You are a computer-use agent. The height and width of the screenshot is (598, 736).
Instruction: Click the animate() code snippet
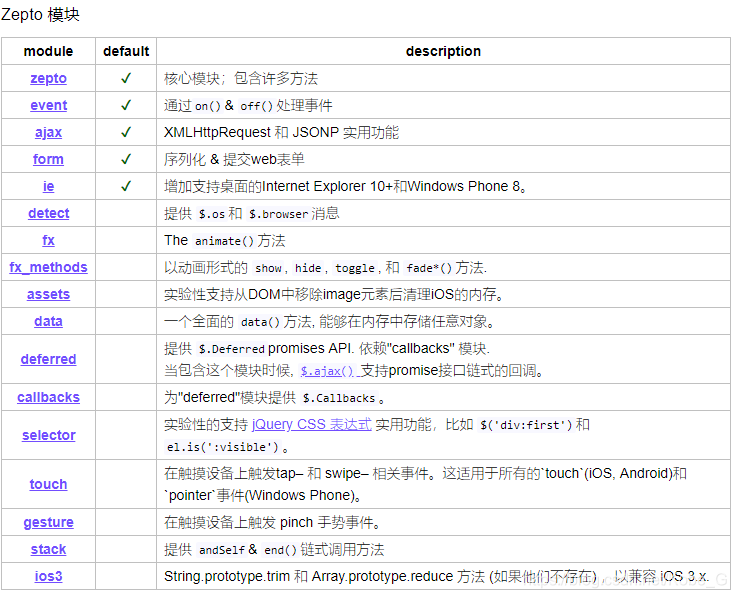tap(224, 241)
